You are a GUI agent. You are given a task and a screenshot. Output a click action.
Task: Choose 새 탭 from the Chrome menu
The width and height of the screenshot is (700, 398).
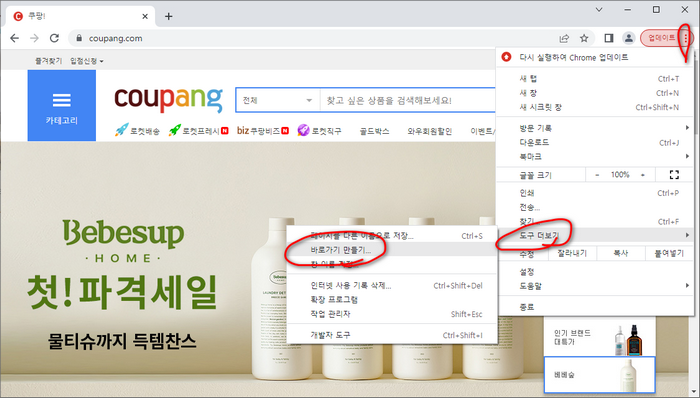[594, 79]
